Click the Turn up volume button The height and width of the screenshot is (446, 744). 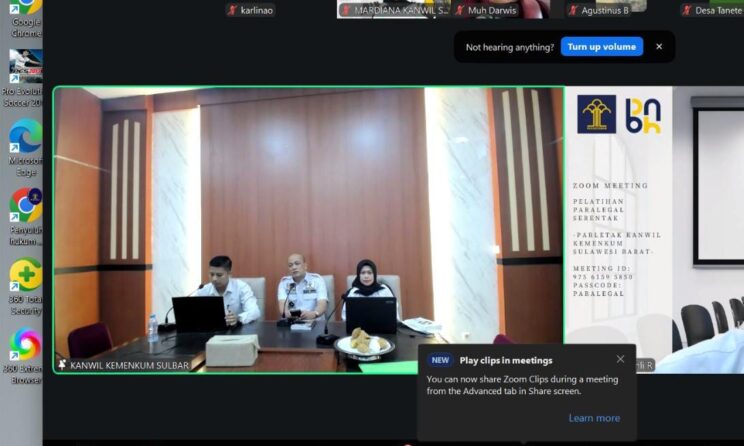point(601,47)
